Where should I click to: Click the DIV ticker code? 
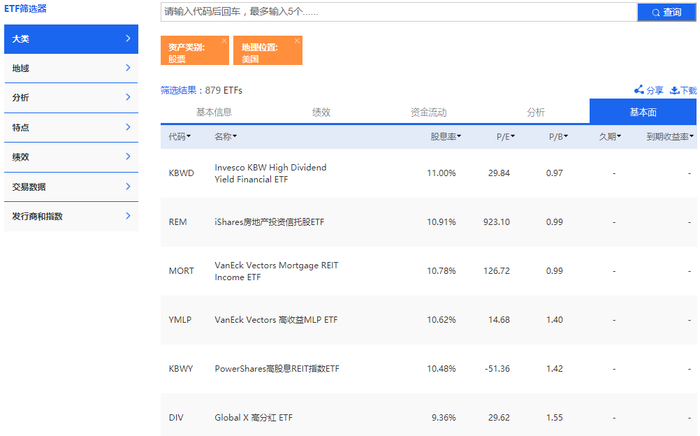176,418
